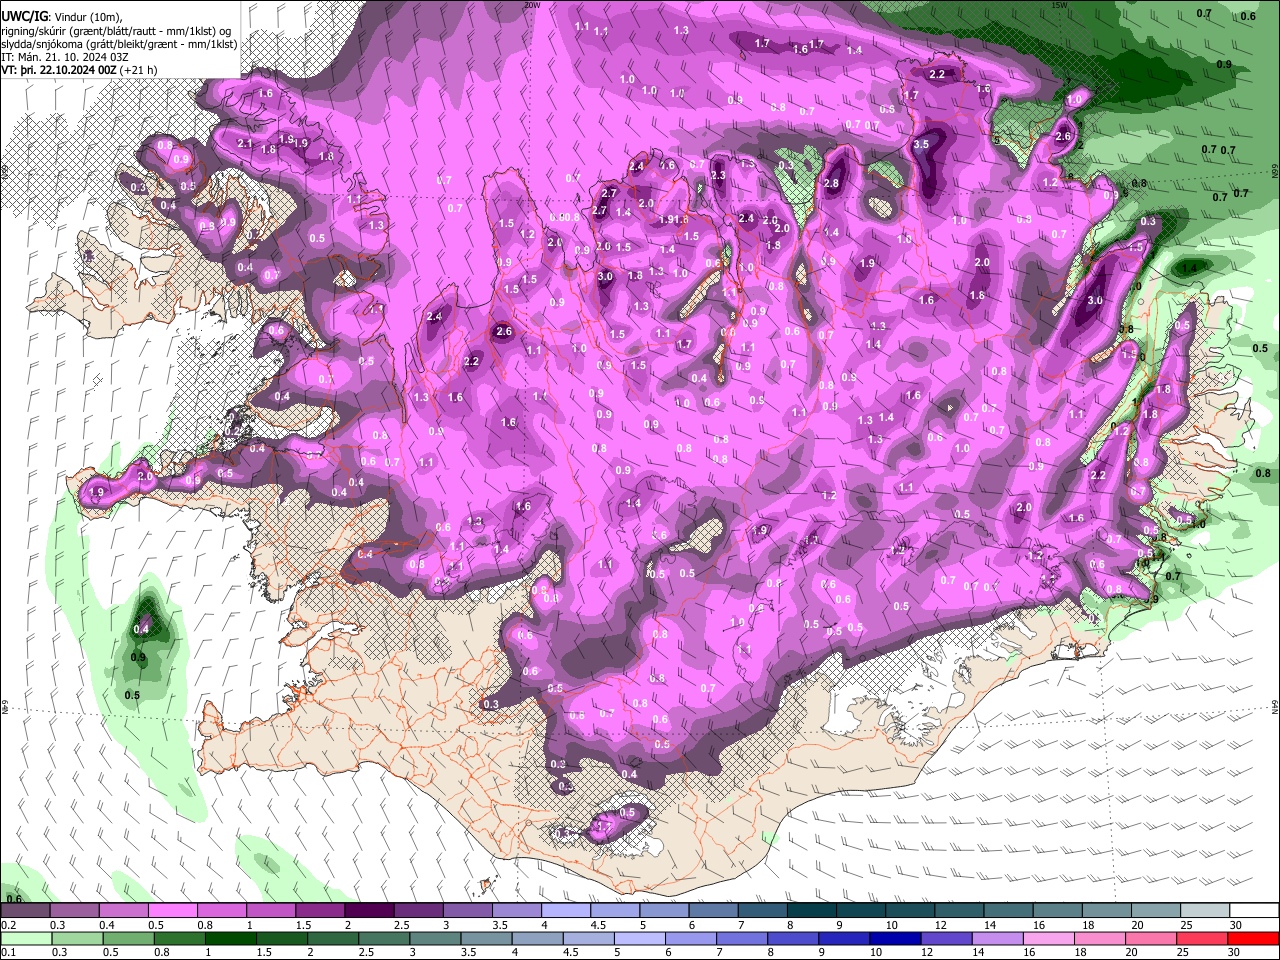The height and width of the screenshot is (960, 1280).
Task: Select bright pink upper swatch between 0.5 and 0.8
Action: pos(172,911)
